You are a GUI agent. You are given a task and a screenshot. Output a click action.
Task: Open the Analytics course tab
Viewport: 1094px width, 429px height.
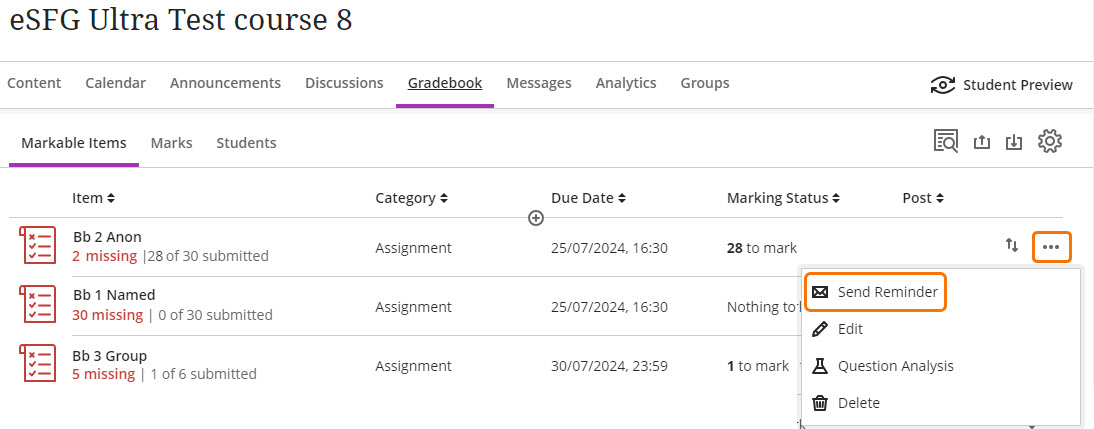point(626,83)
